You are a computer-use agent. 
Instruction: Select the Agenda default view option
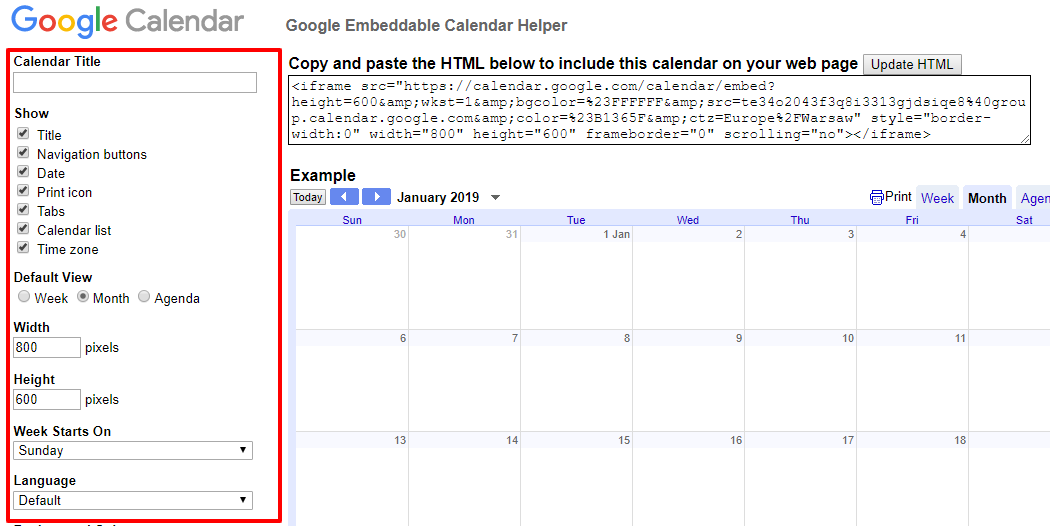(145, 297)
